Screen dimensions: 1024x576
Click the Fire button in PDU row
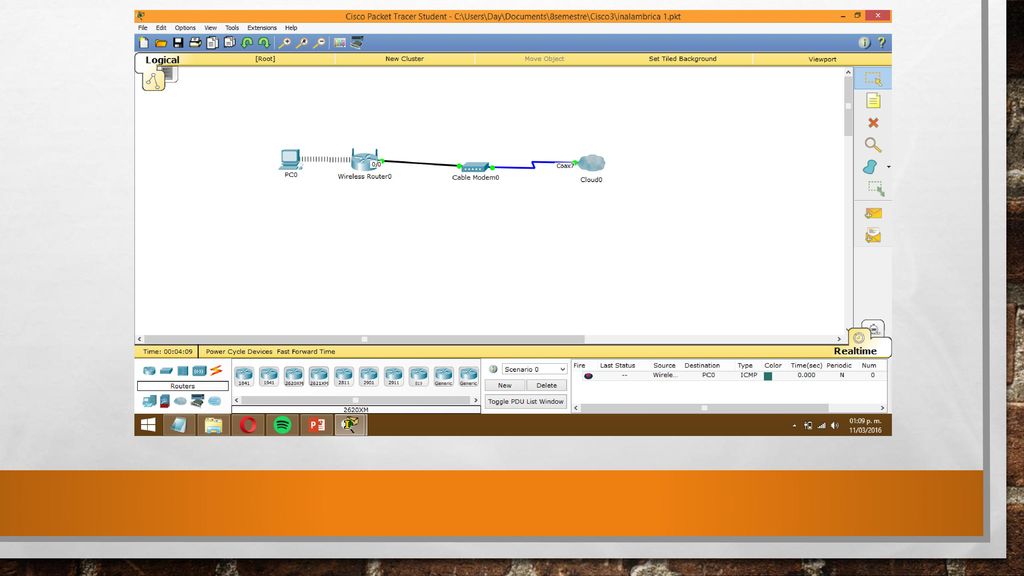[588, 376]
